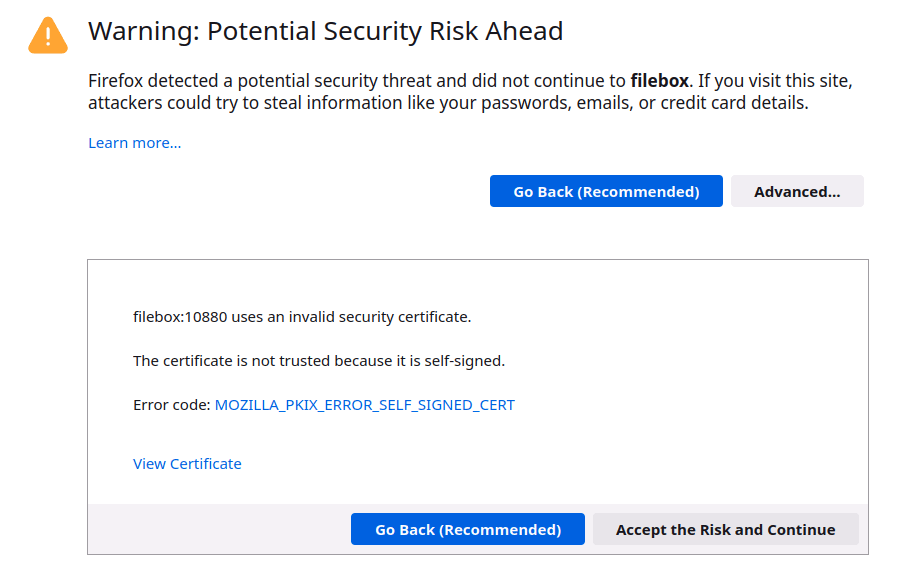Image resolution: width=900 pixels, height=580 pixels.
Task: Click the orange warning triangle icon
Action: click(48, 35)
